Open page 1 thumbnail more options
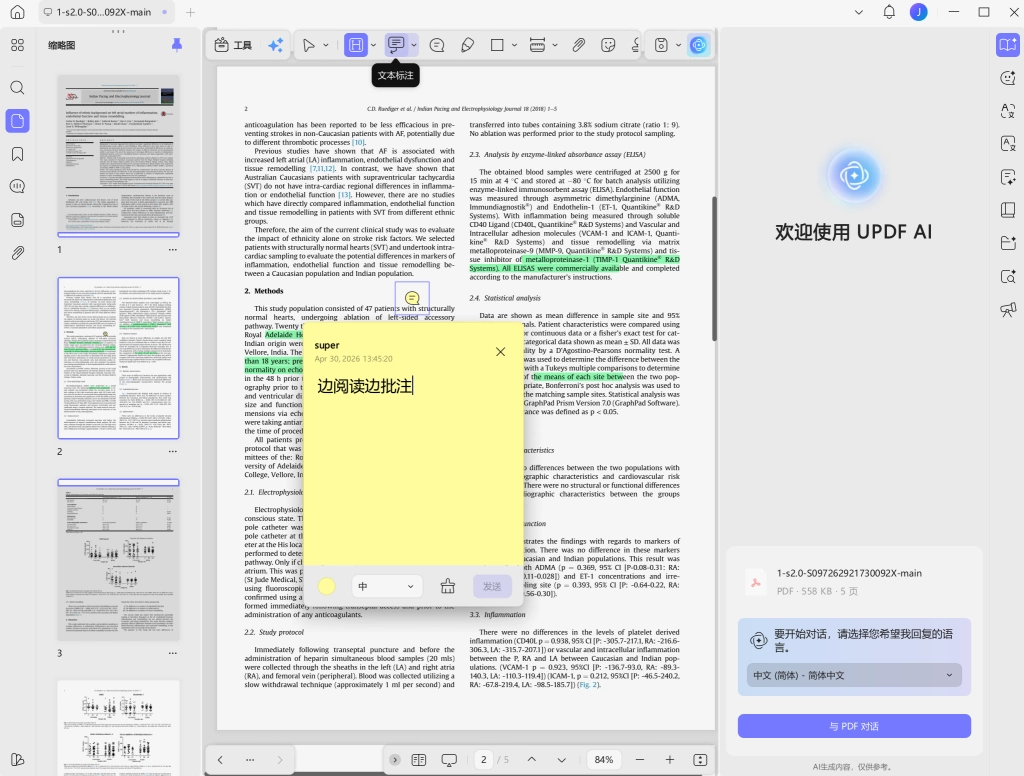Image resolution: width=1024 pixels, height=776 pixels. pos(172,250)
